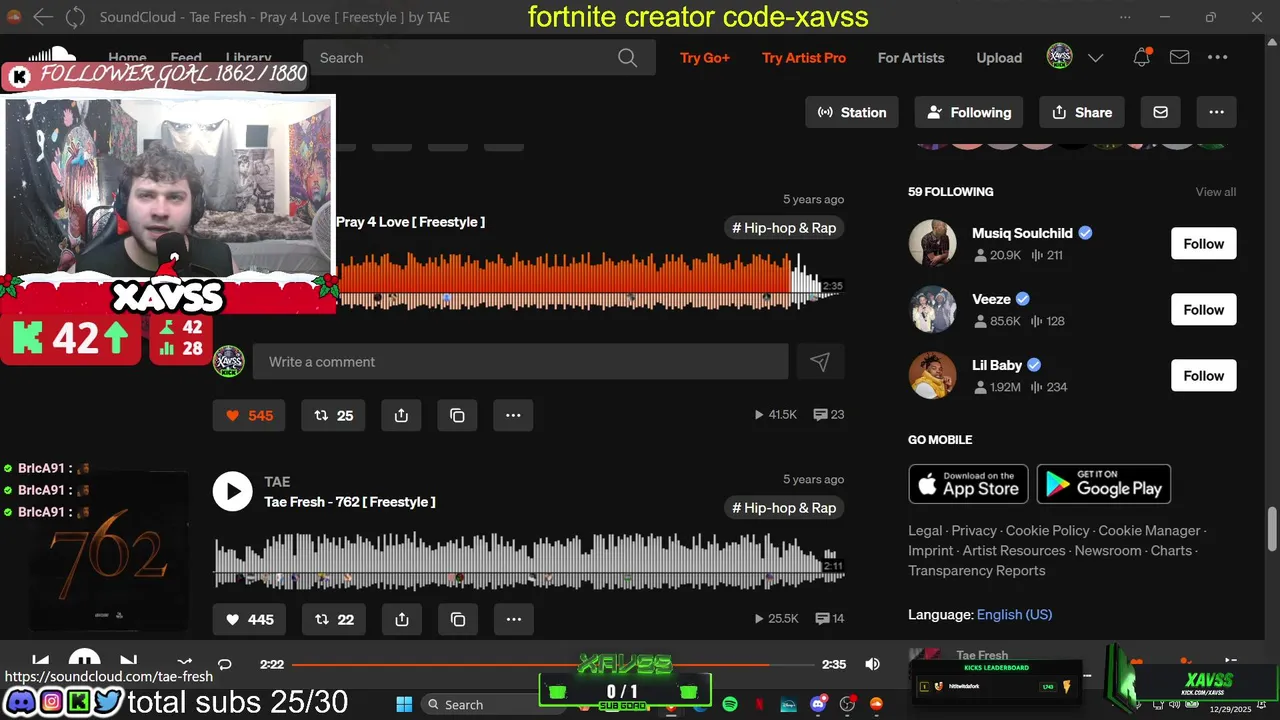This screenshot has width=1280, height=720.
Task: Open the Windows Start menu
Action: (404, 704)
